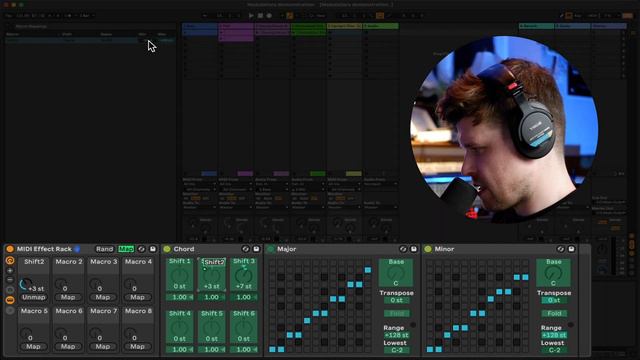Save the Minor device preset
The height and width of the screenshot is (360, 640).
click(x=571, y=249)
